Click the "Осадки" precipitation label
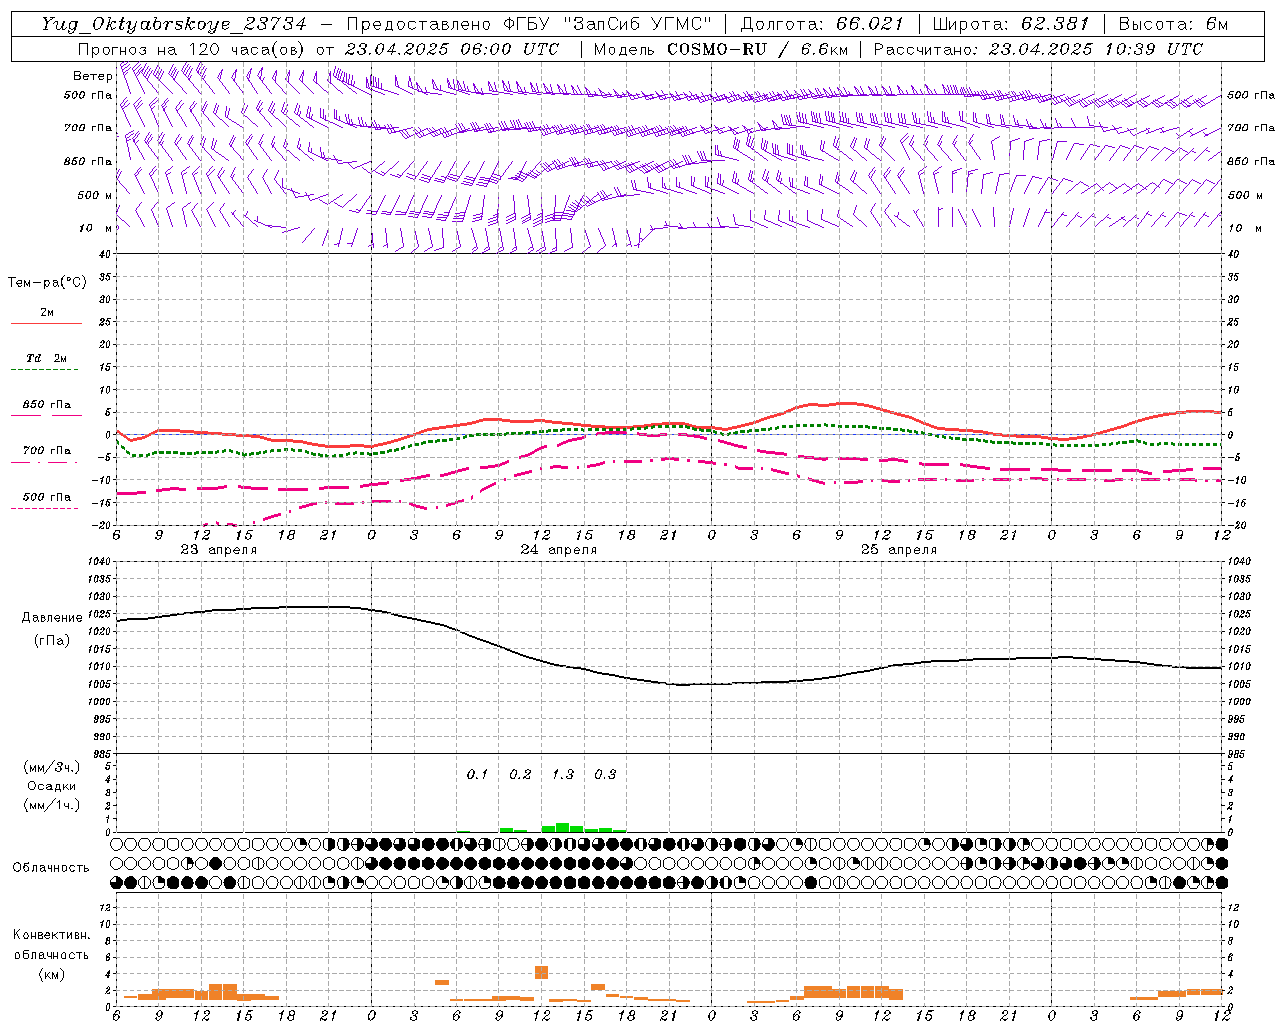 (x=52, y=786)
